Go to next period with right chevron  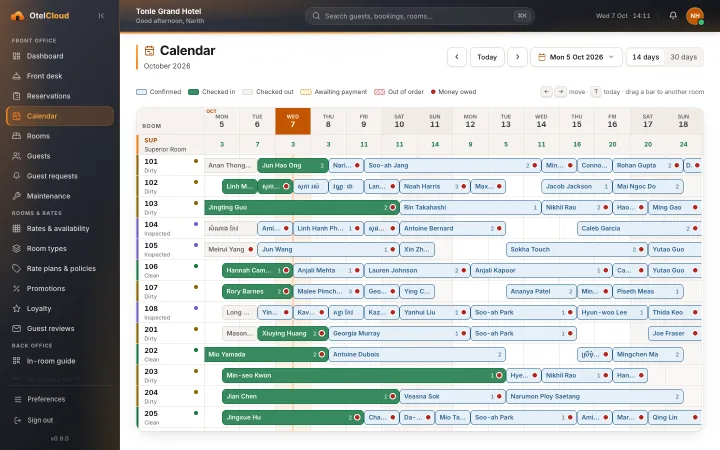click(x=518, y=57)
